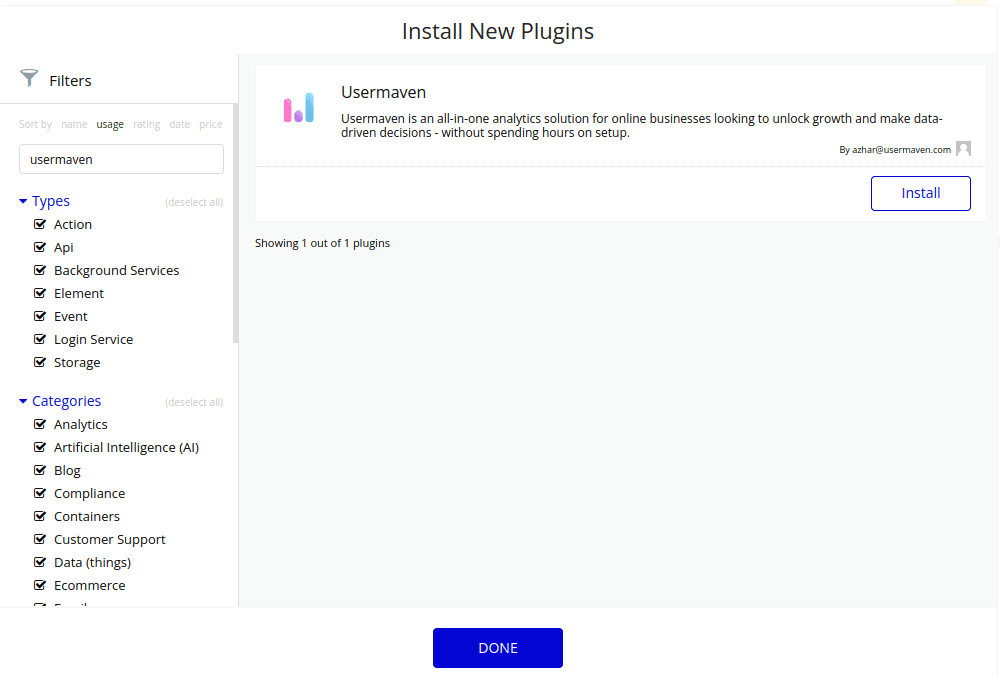This screenshot has height=676, width=1000.
Task: Uncheck the Analytics category checkbox
Action: (x=41, y=424)
